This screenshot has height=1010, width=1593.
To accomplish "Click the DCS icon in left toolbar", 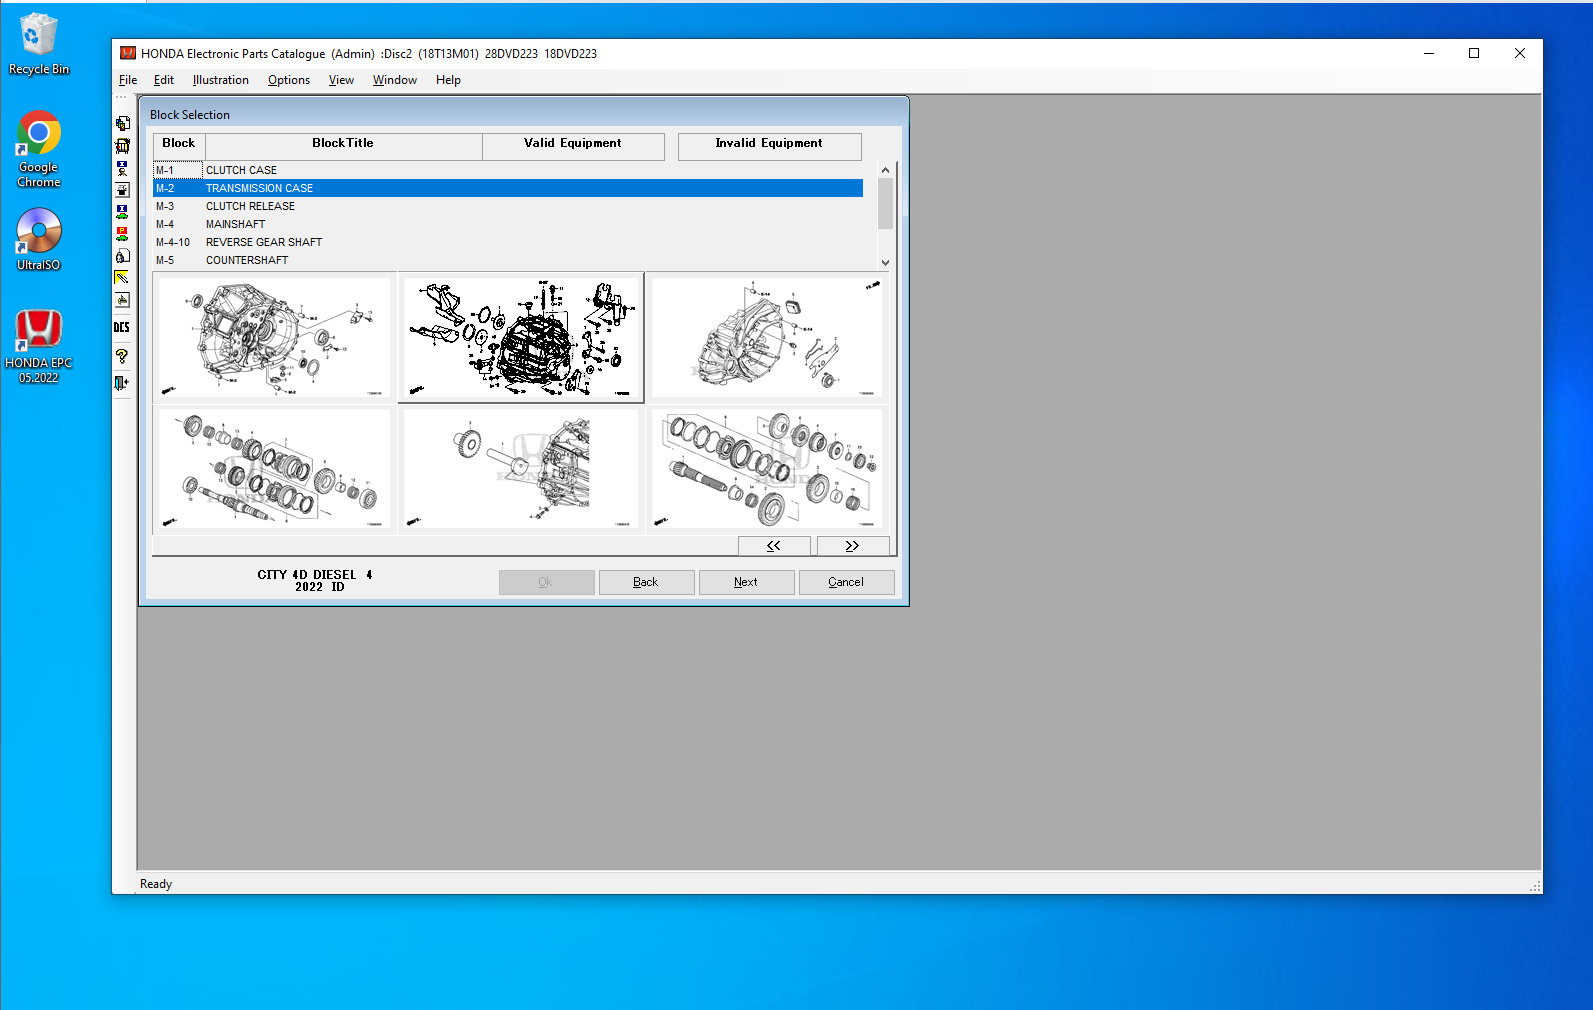I will point(122,328).
